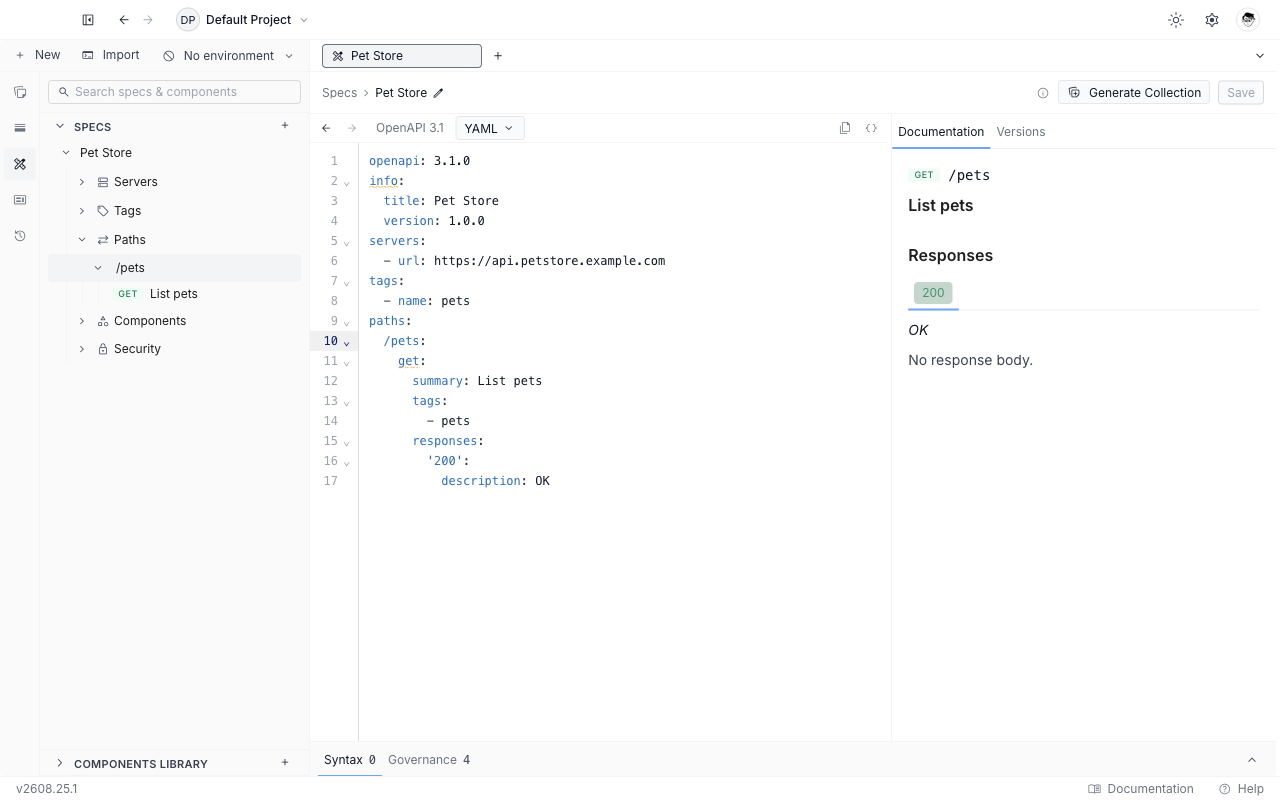
Task: Click the servers url line in editor
Action: coord(524,261)
